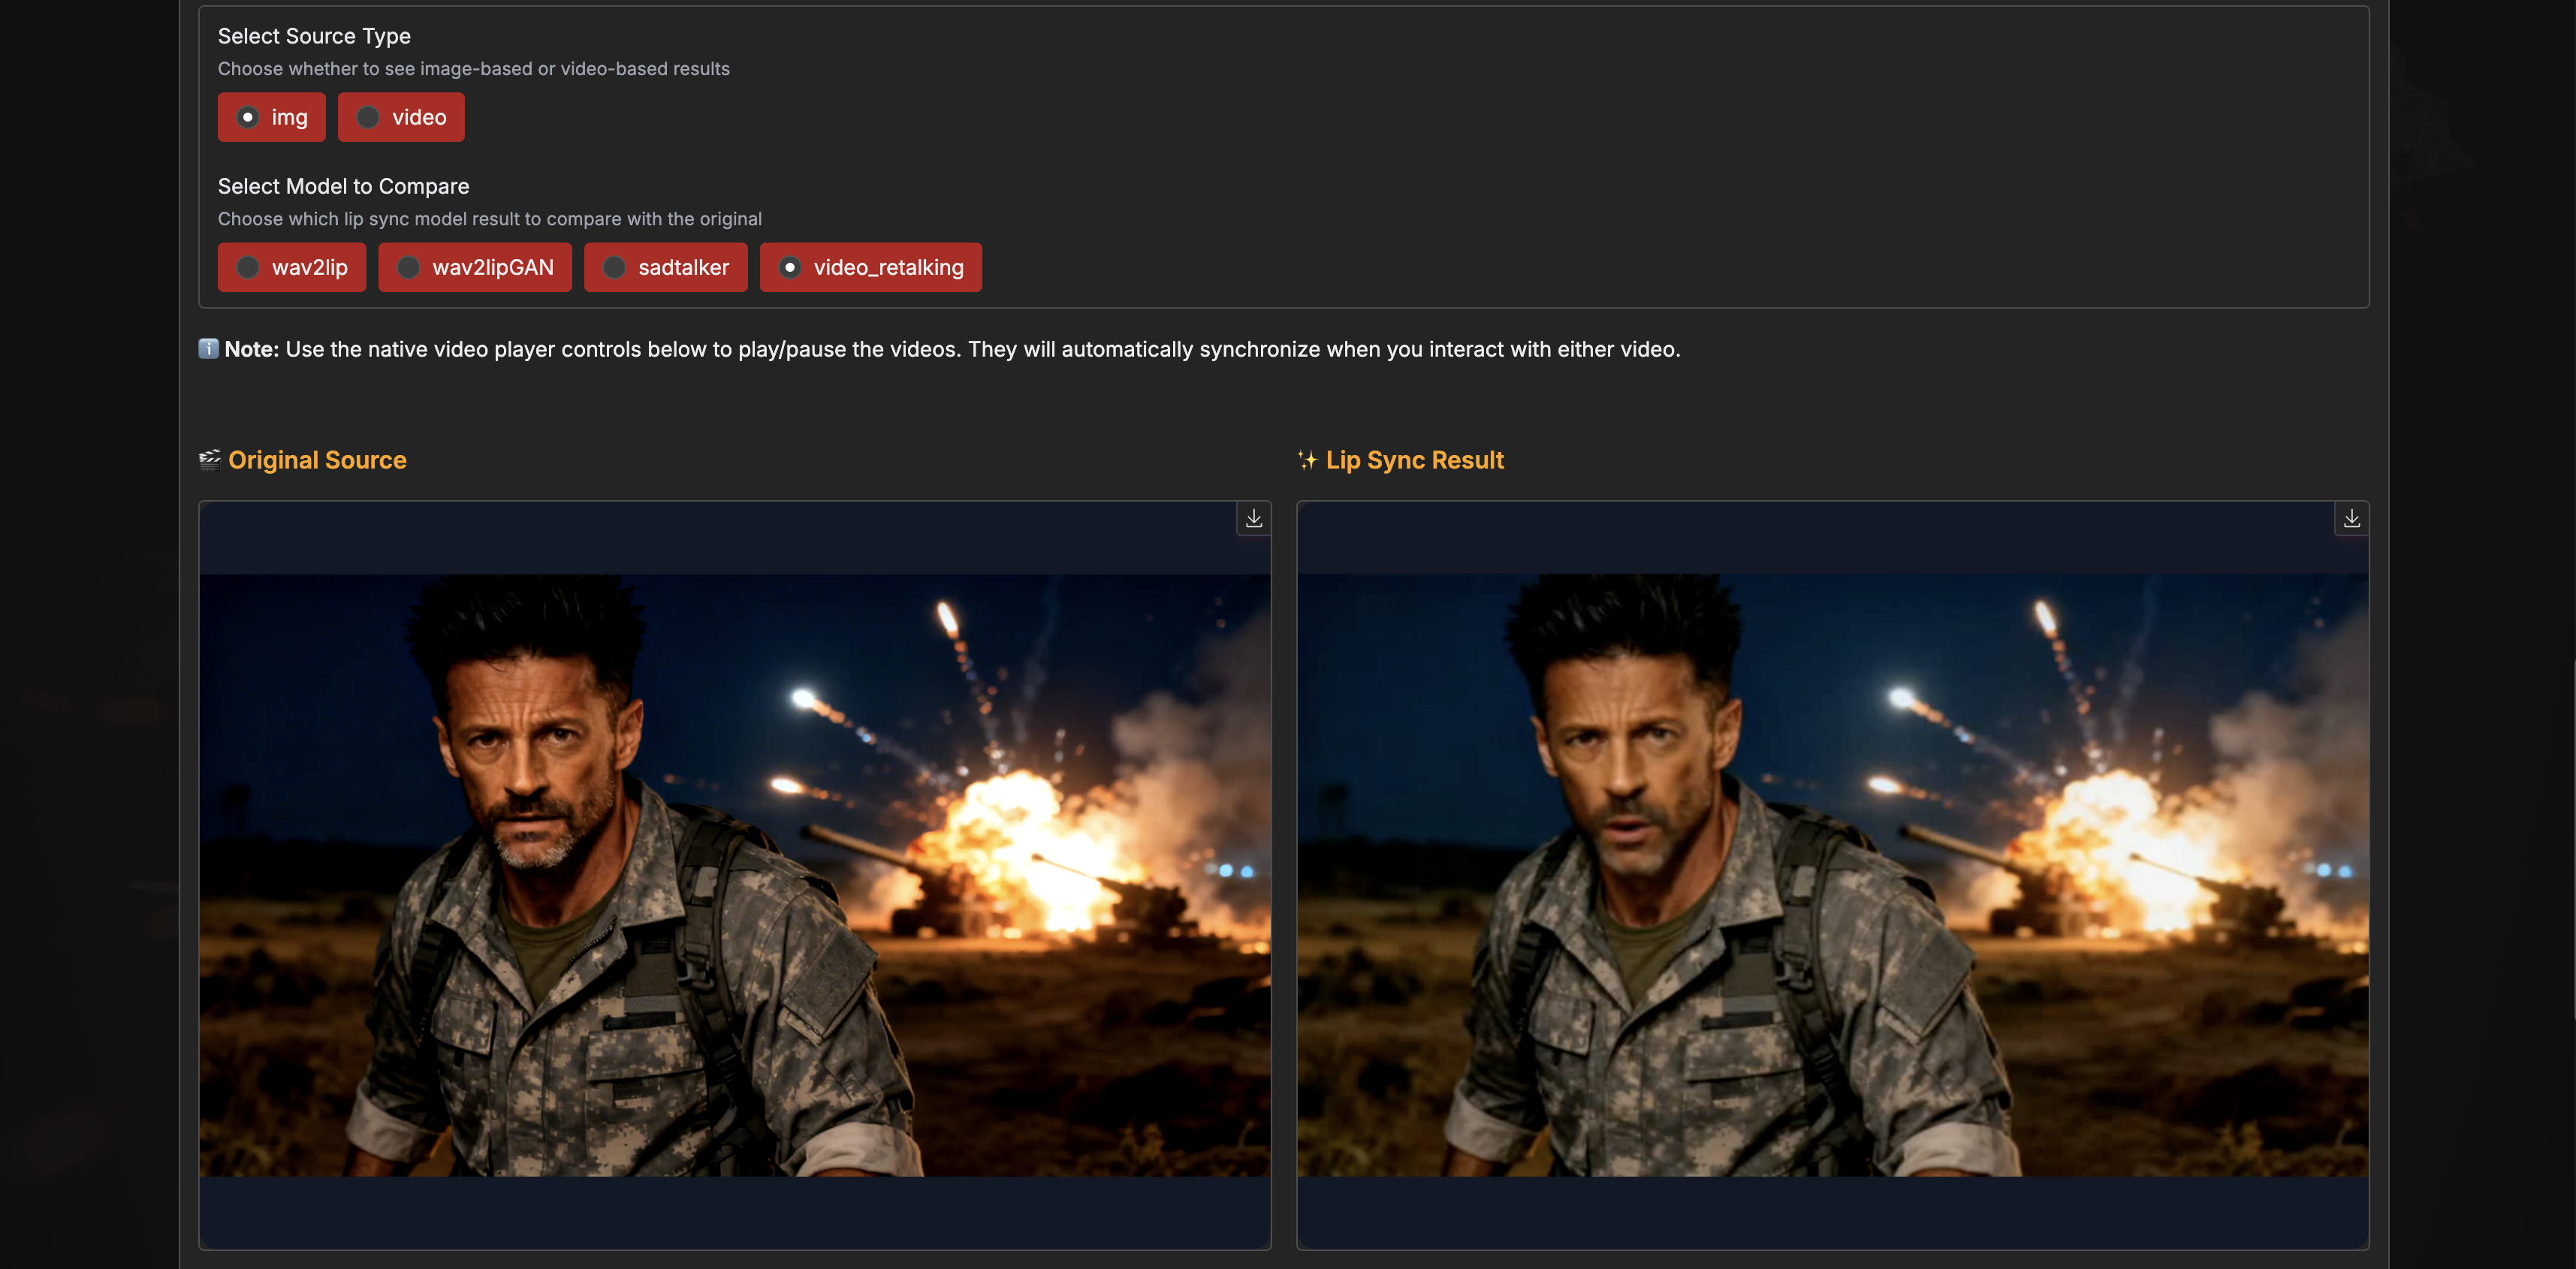The height and width of the screenshot is (1269, 2576).
Task: Choose the sadtalker model
Action: pos(666,267)
